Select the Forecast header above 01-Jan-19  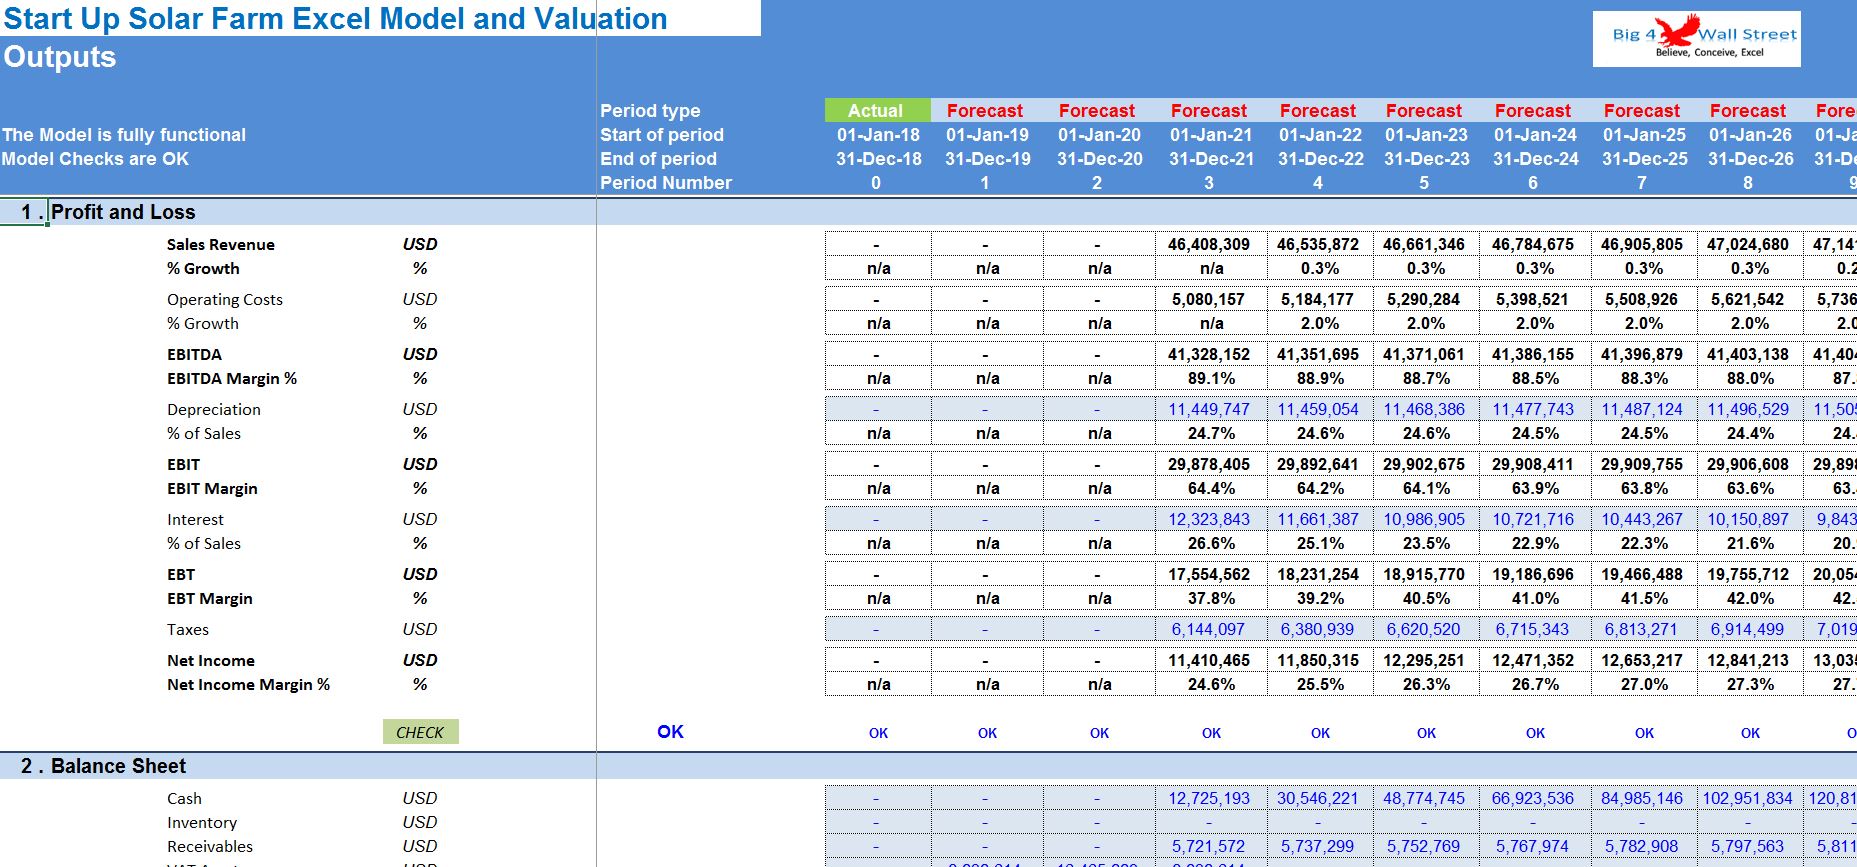click(x=985, y=110)
